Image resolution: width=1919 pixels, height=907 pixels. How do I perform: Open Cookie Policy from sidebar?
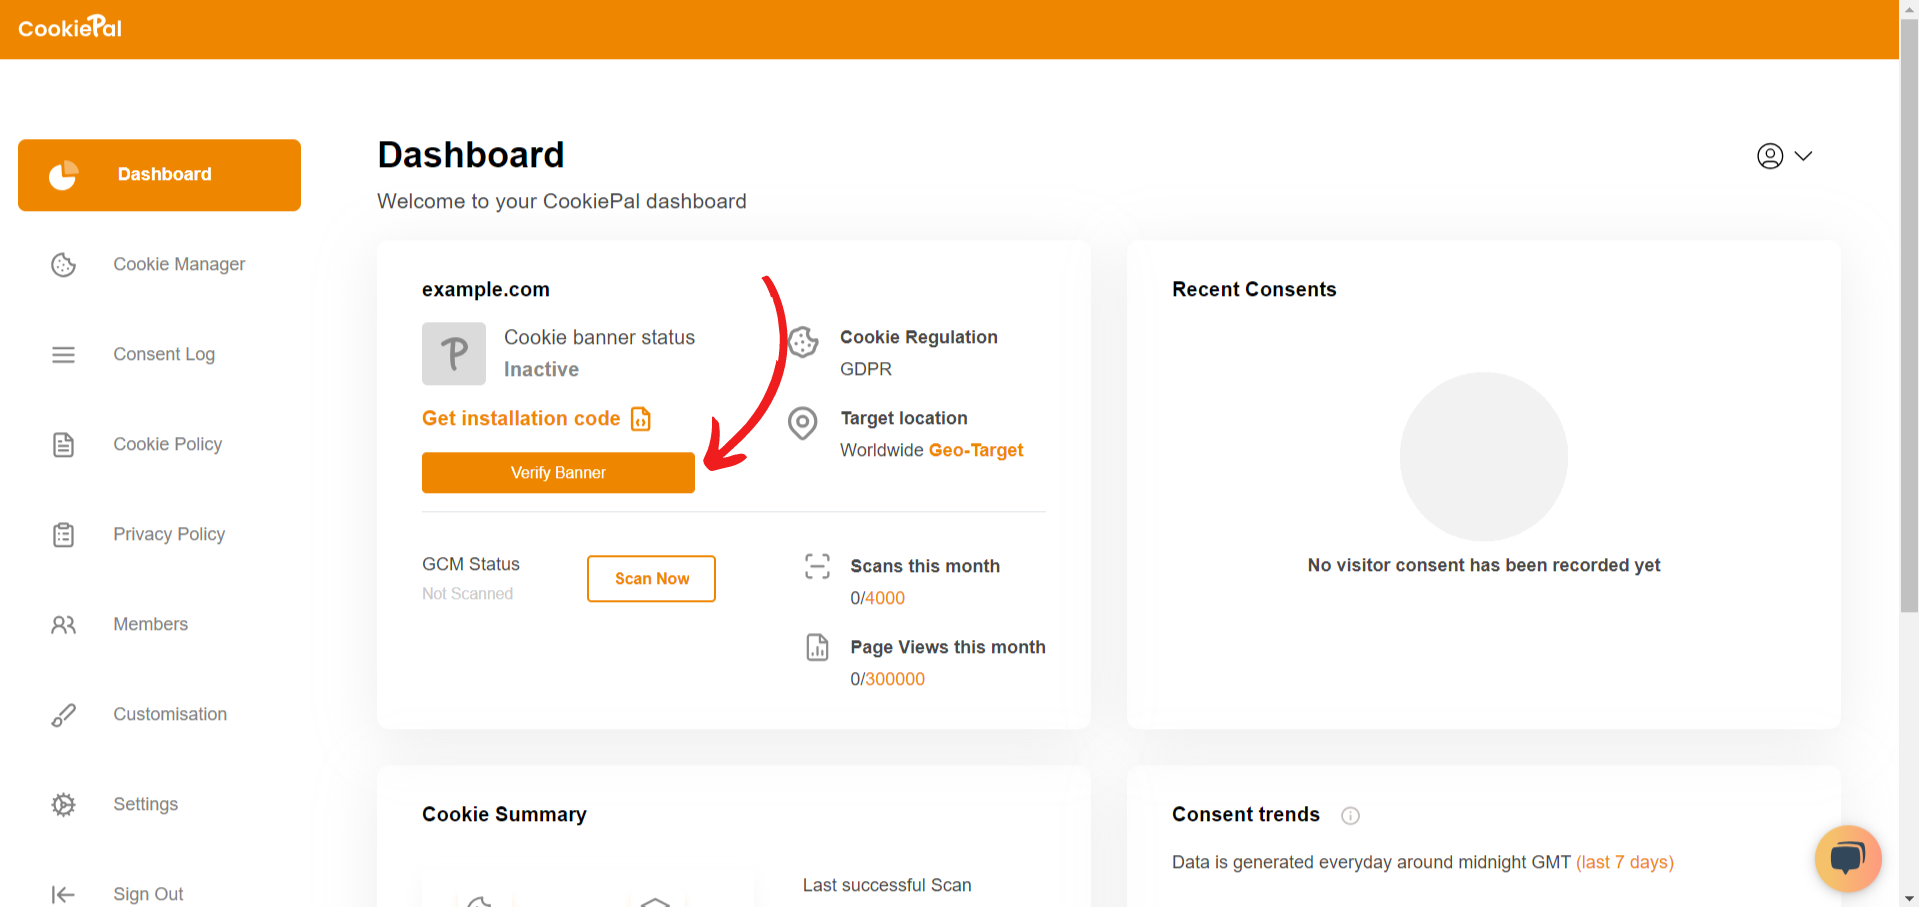(x=167, y=444)
